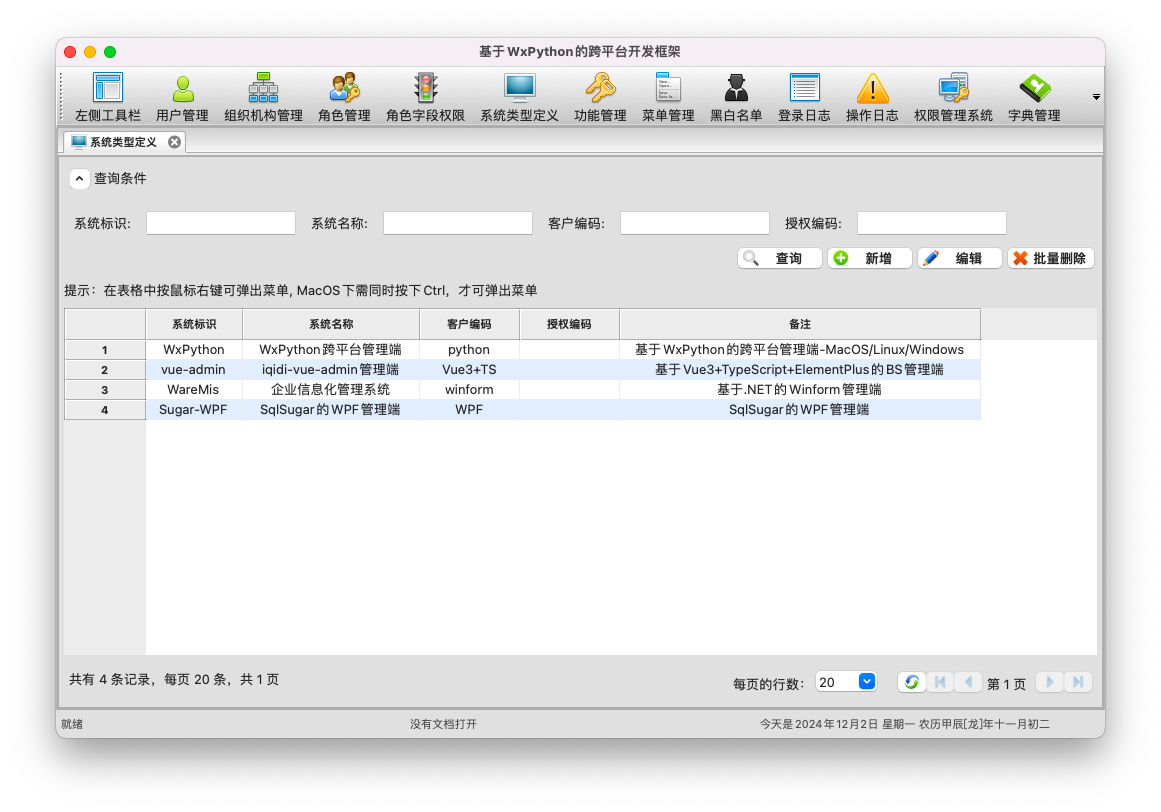Click the python 客户编码 cell
This screenshot has width=1161, height=812.
469,349
